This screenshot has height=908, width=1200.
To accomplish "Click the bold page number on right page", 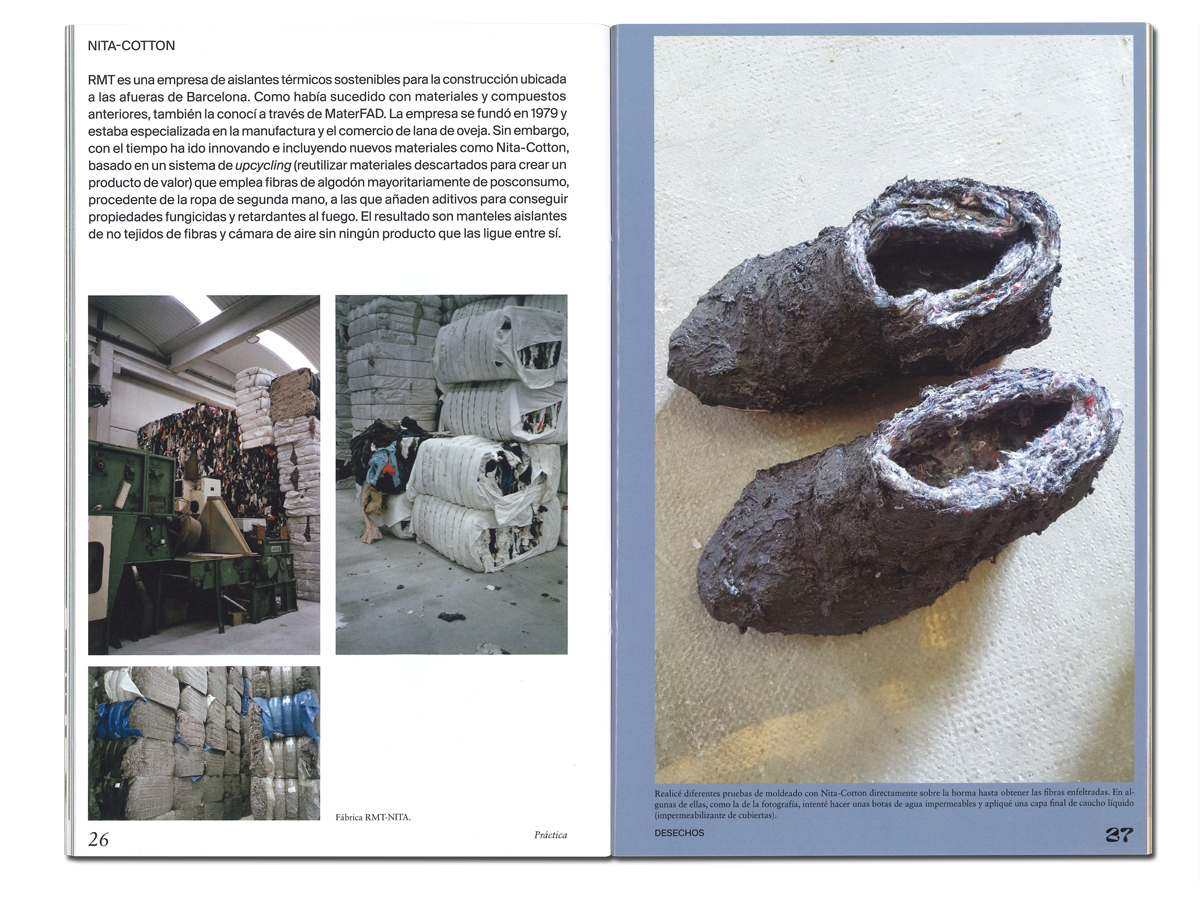I will (x=1118, y=835).
